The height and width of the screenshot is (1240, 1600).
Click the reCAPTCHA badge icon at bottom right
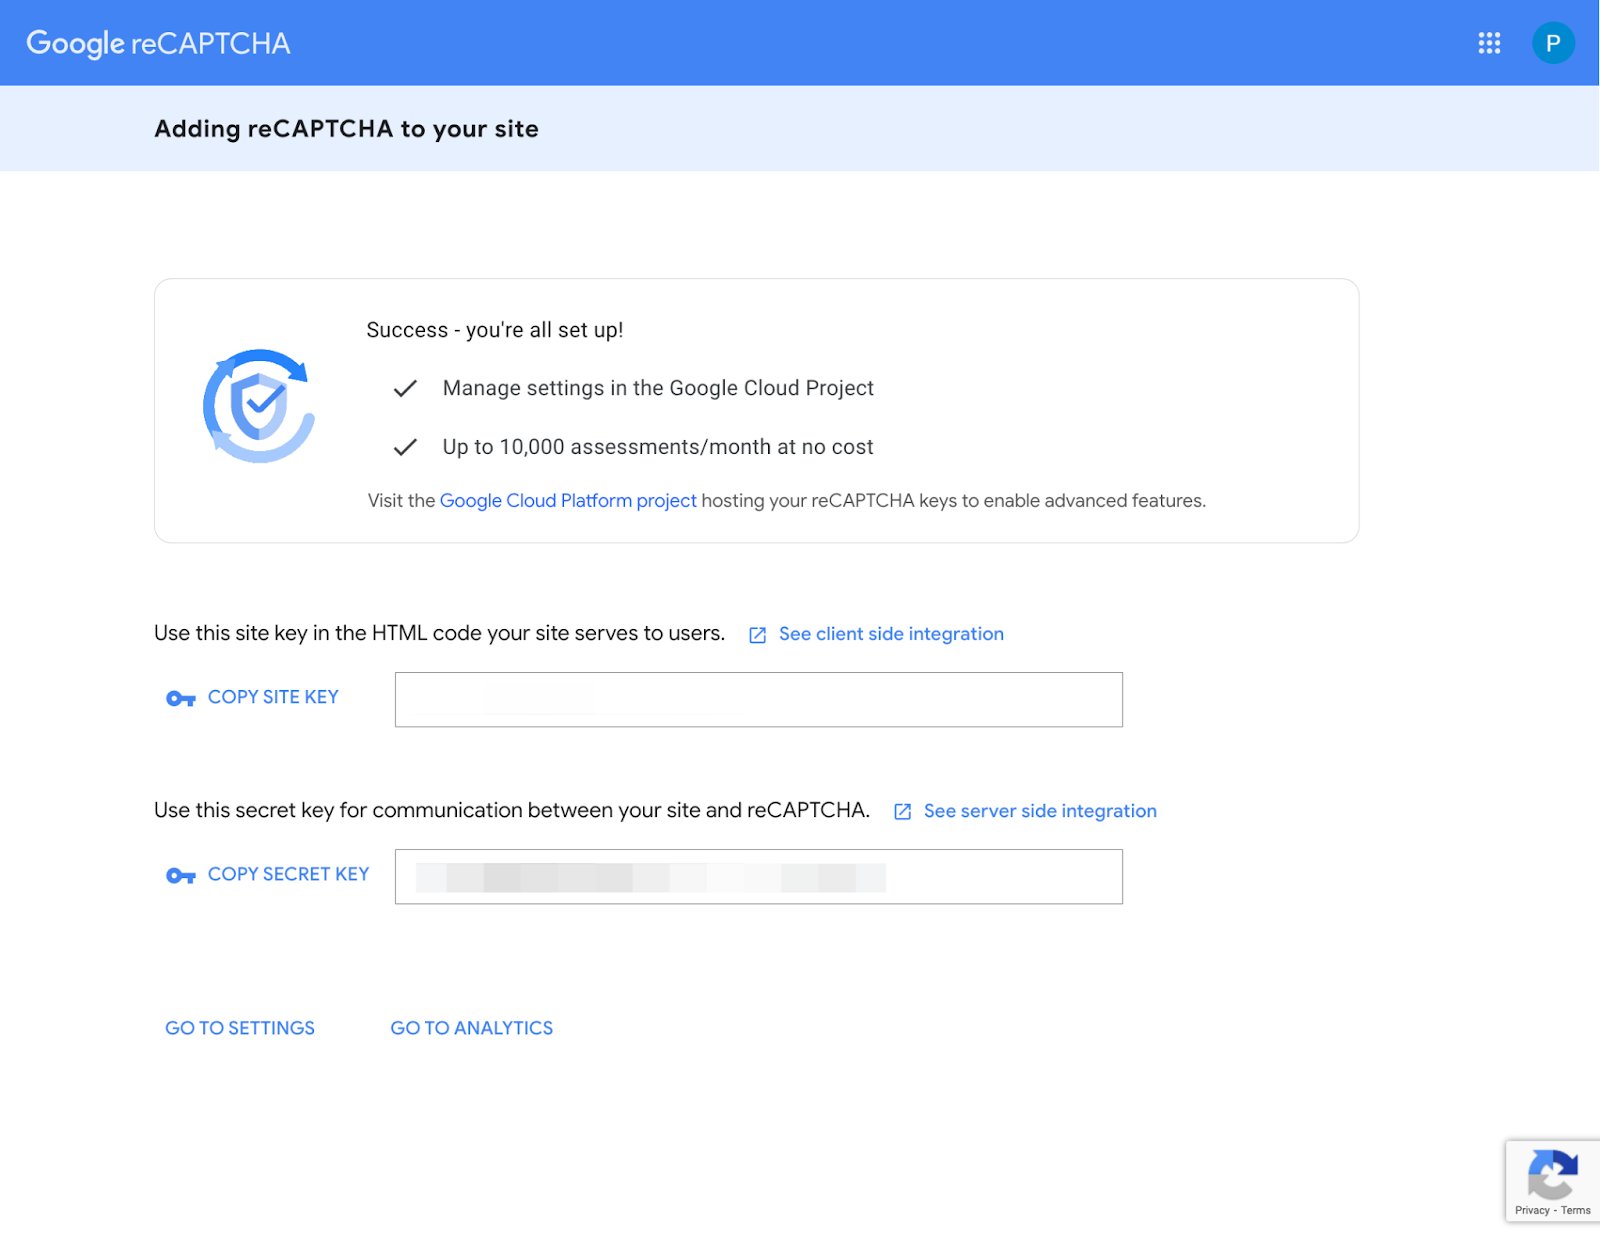pos(1553,1174)
